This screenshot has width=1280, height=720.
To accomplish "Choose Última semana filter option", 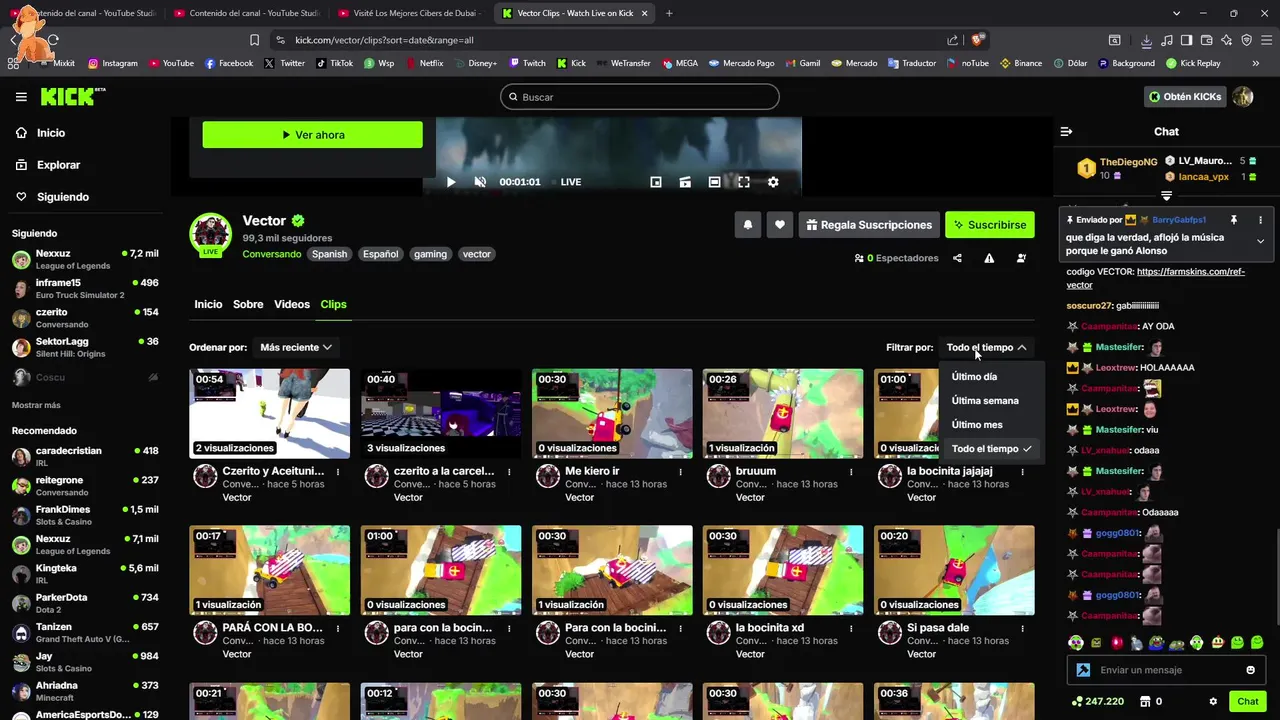I will 985,401.
